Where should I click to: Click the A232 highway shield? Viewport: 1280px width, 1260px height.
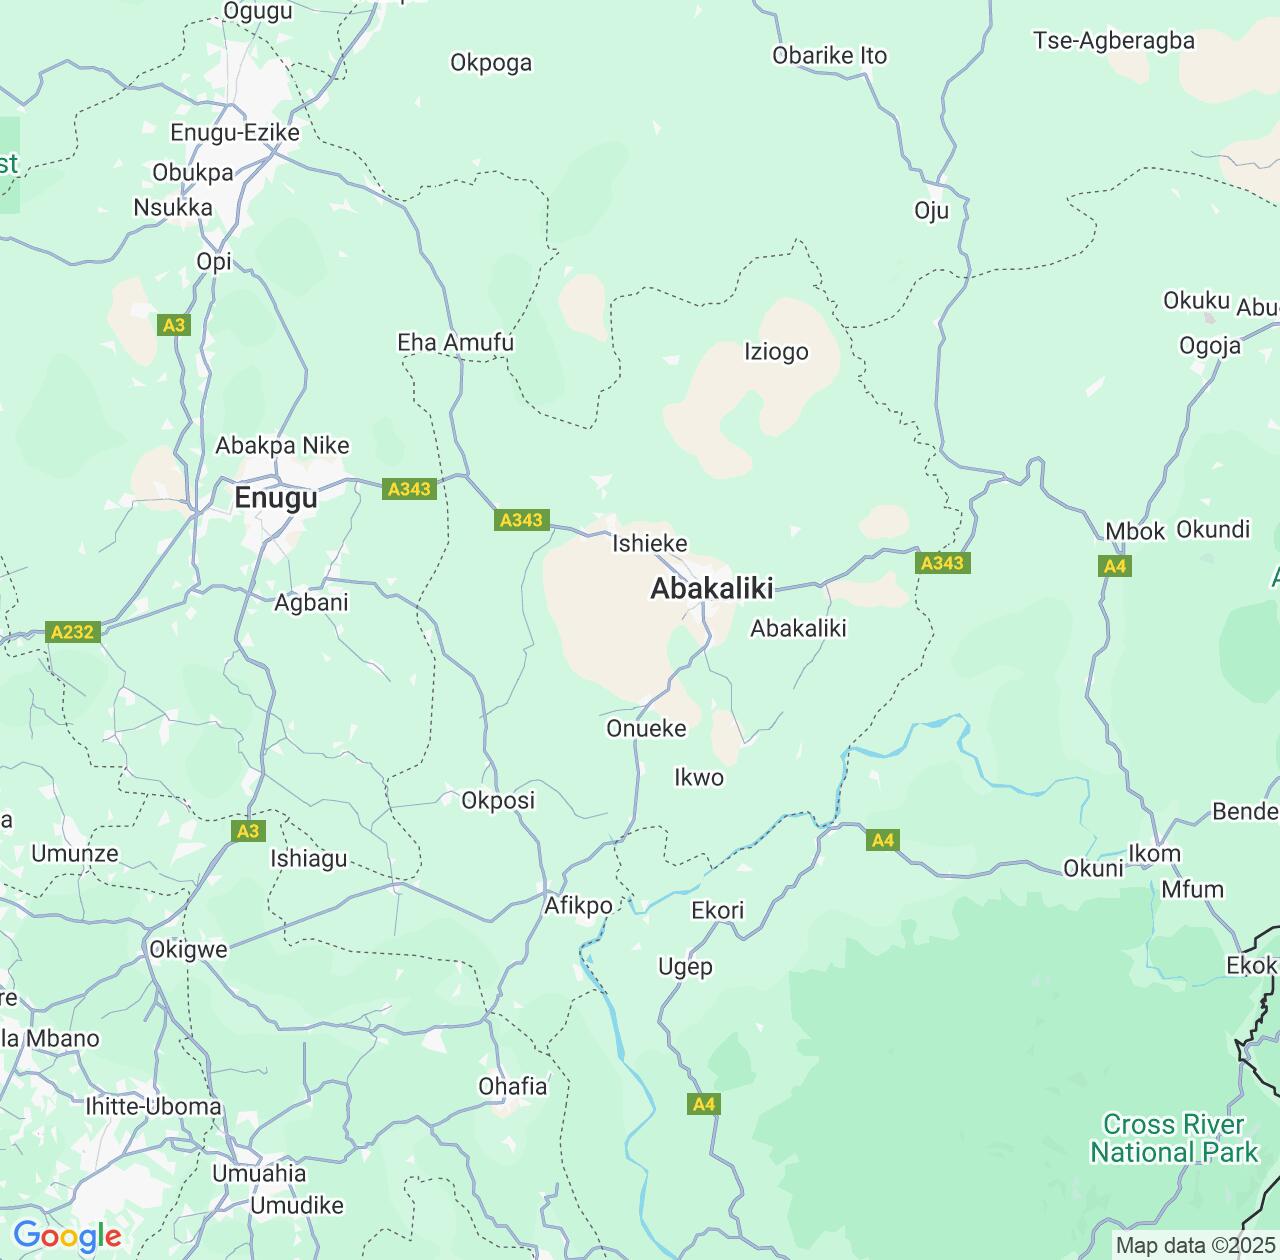pos(73,632)
